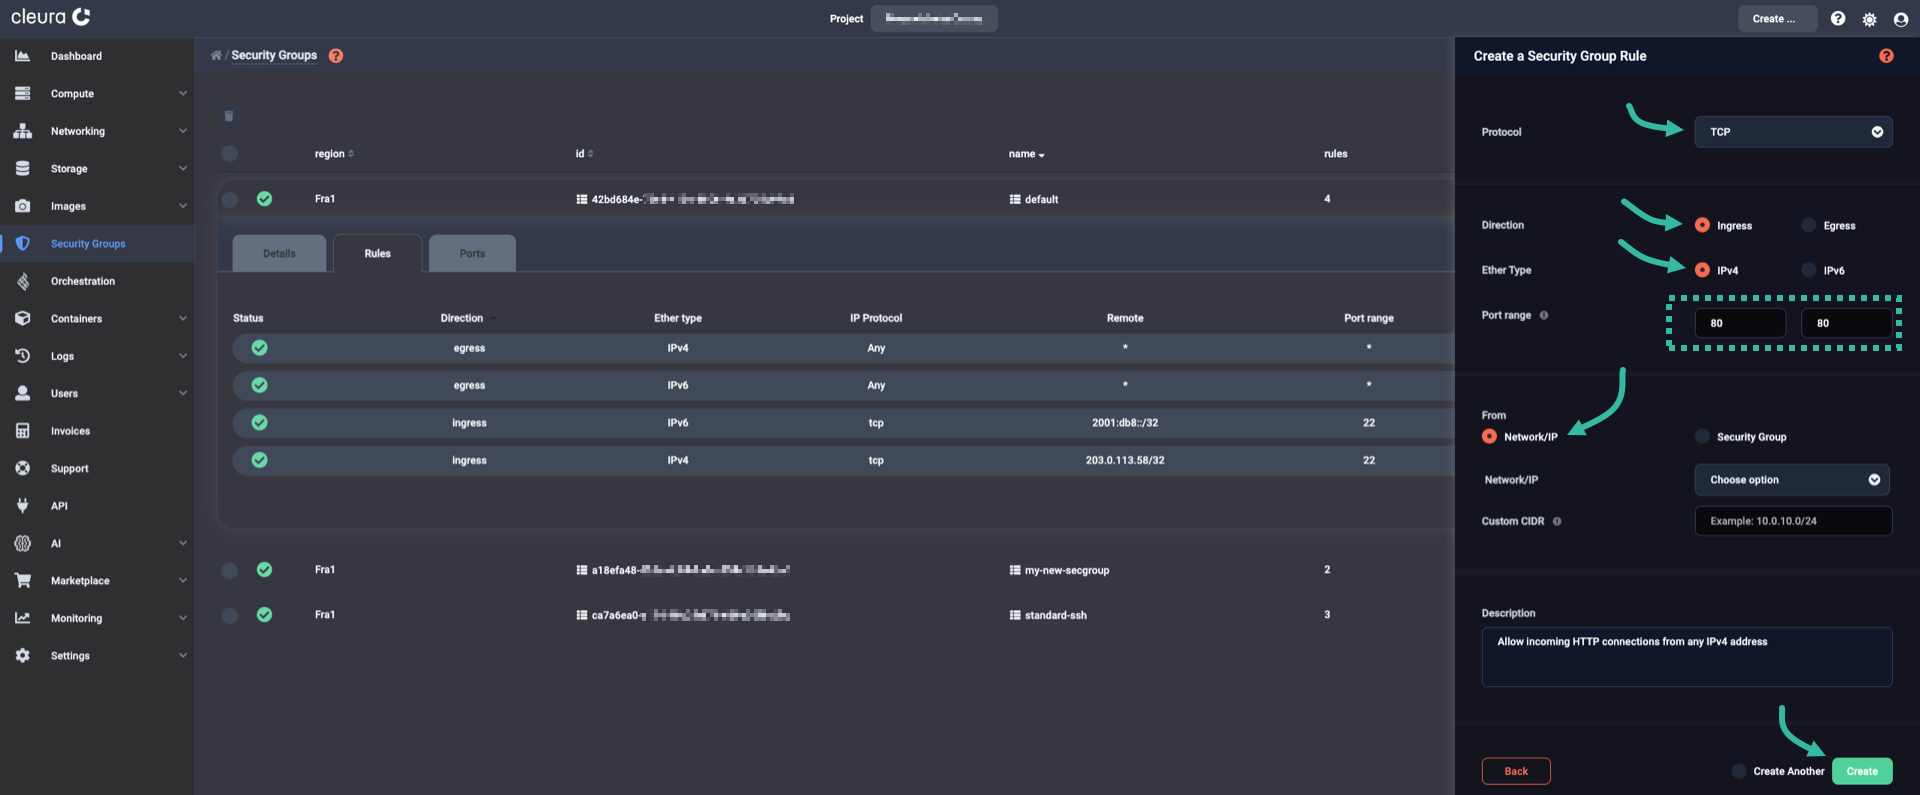1920x795 pixels.
Task: Expand the Logs sidebar section
Action: tap(183, 356)
